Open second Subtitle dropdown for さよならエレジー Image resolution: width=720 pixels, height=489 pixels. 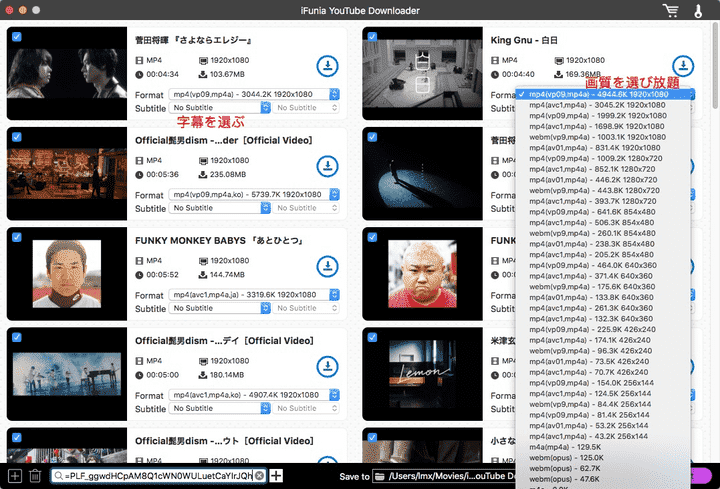click(x=306, y=107)
